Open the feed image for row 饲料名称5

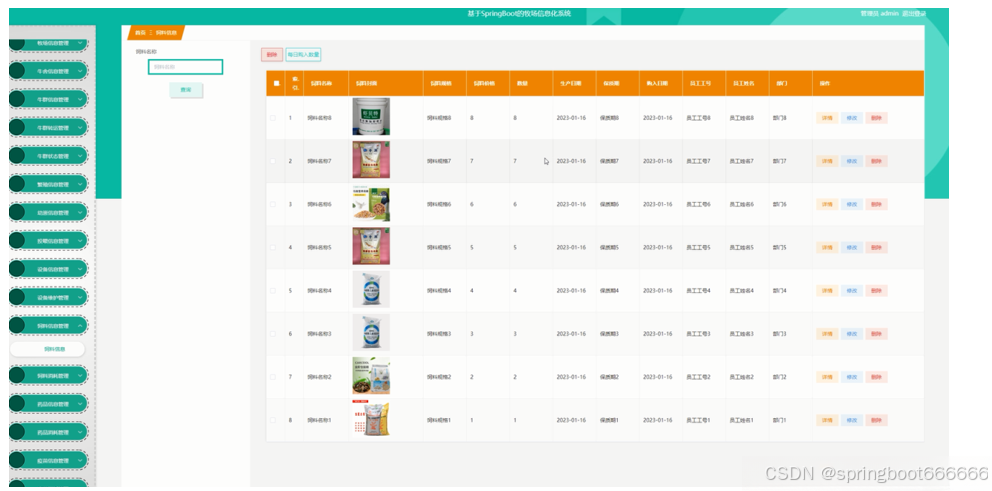click(x=371, y=246)
